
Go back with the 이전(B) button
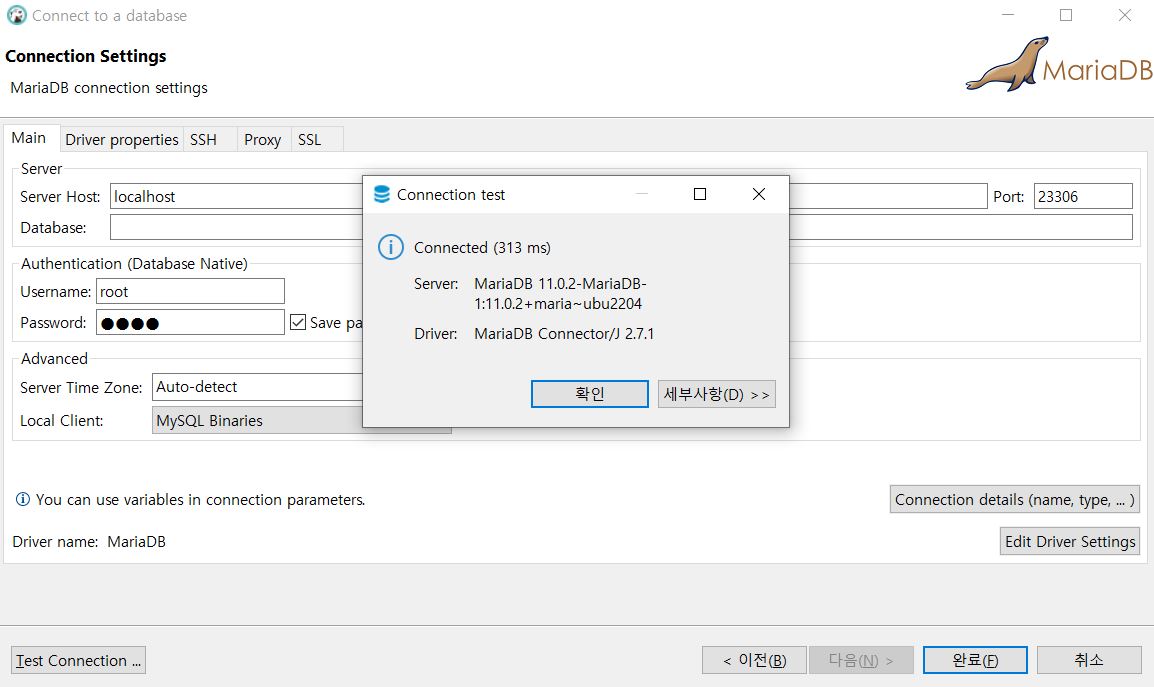pyautogui.click(x=754, y=660)
